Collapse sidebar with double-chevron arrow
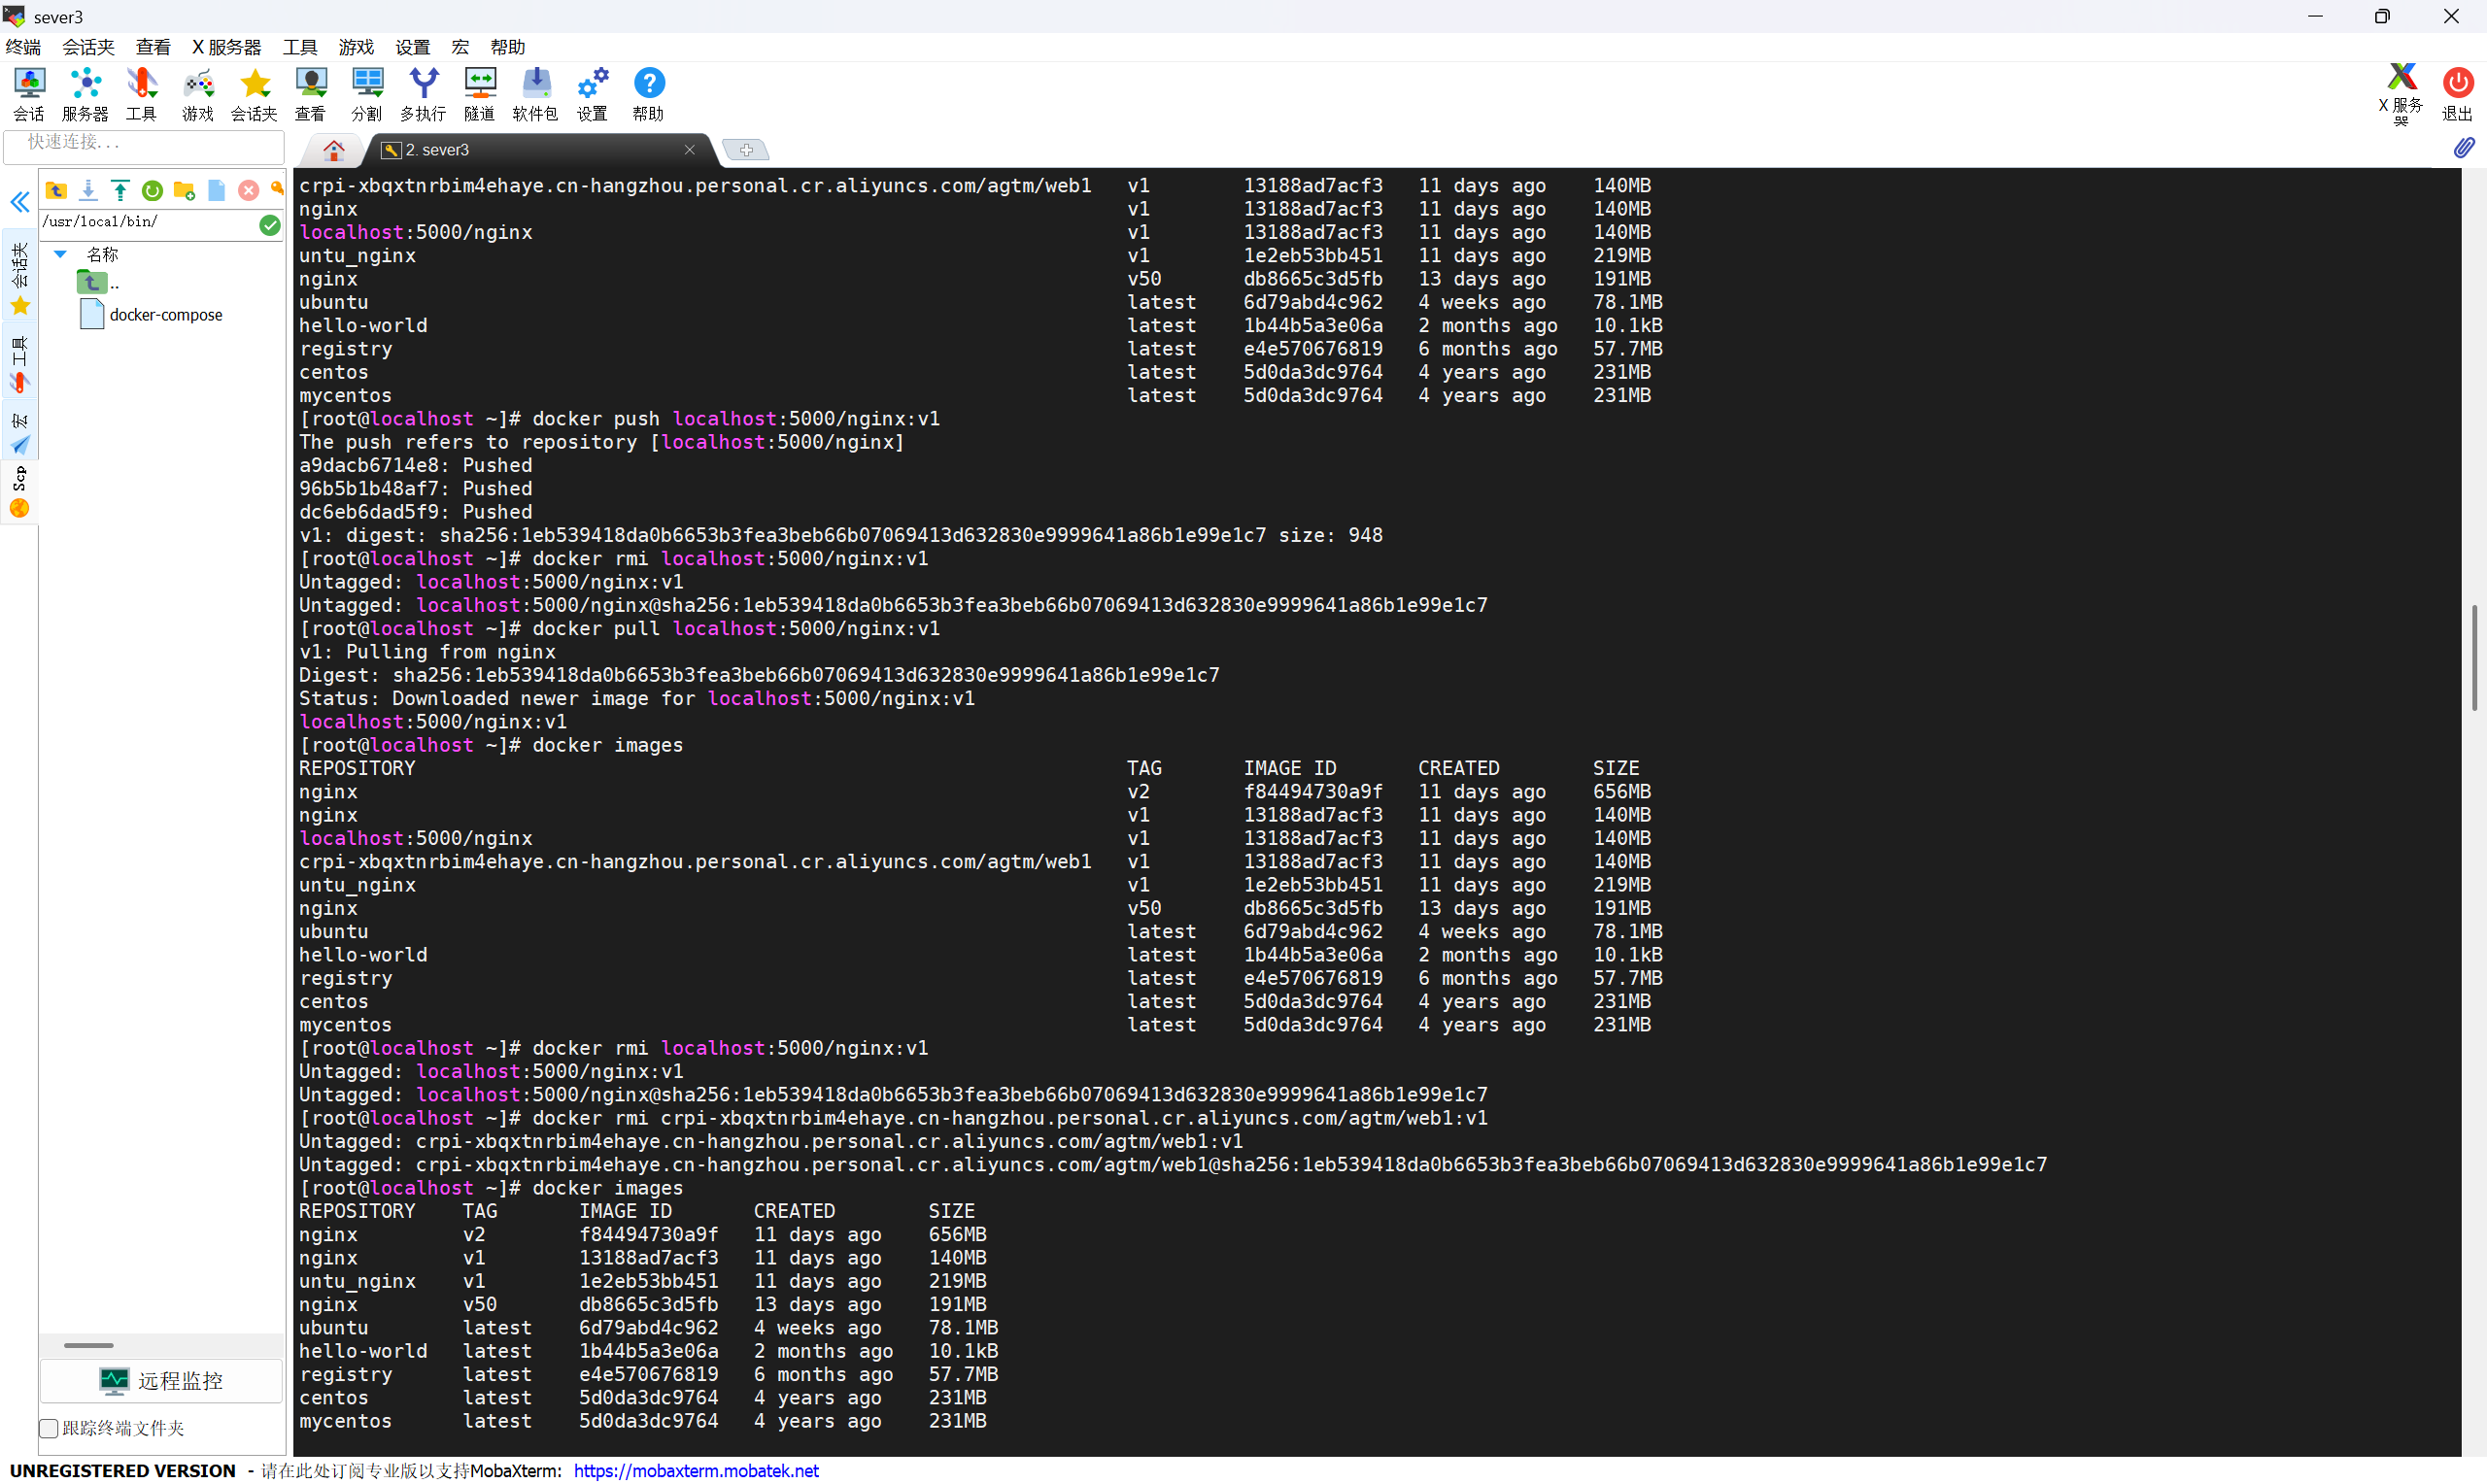This screenshot has height=1484, width=2487. [x=20, y=202]
